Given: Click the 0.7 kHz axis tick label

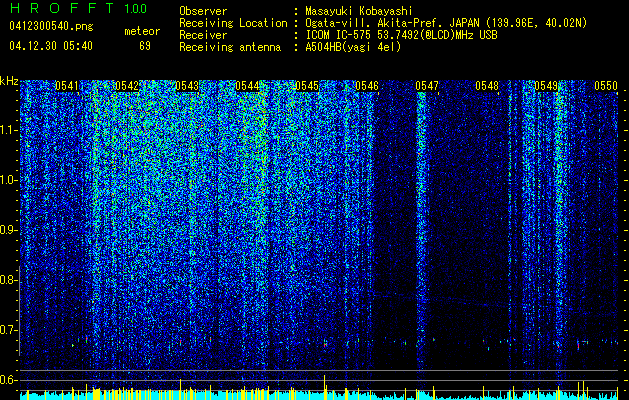Looking at the screenshot, I should [x=8, y=330].
